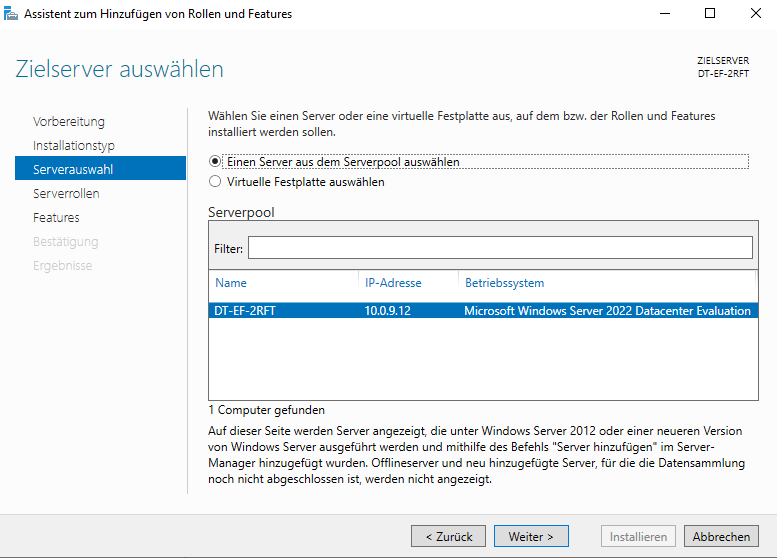
Task: Close the wizard with the X button
Action: tap(755, 14)
